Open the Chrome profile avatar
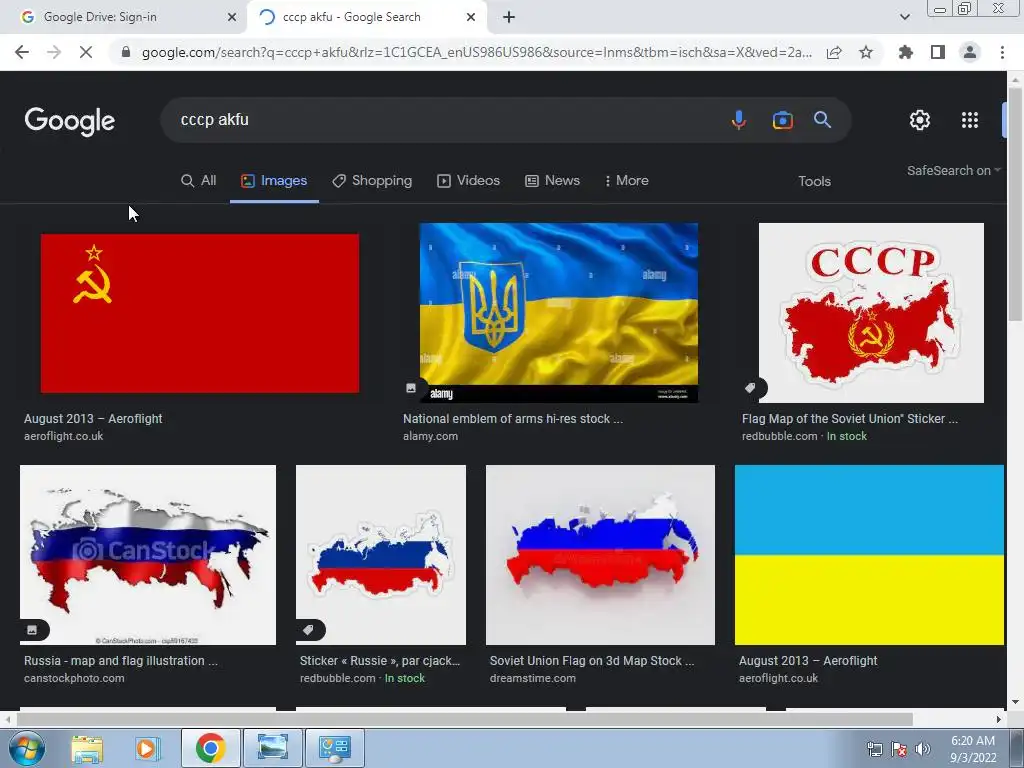 (x=970, y=52)
